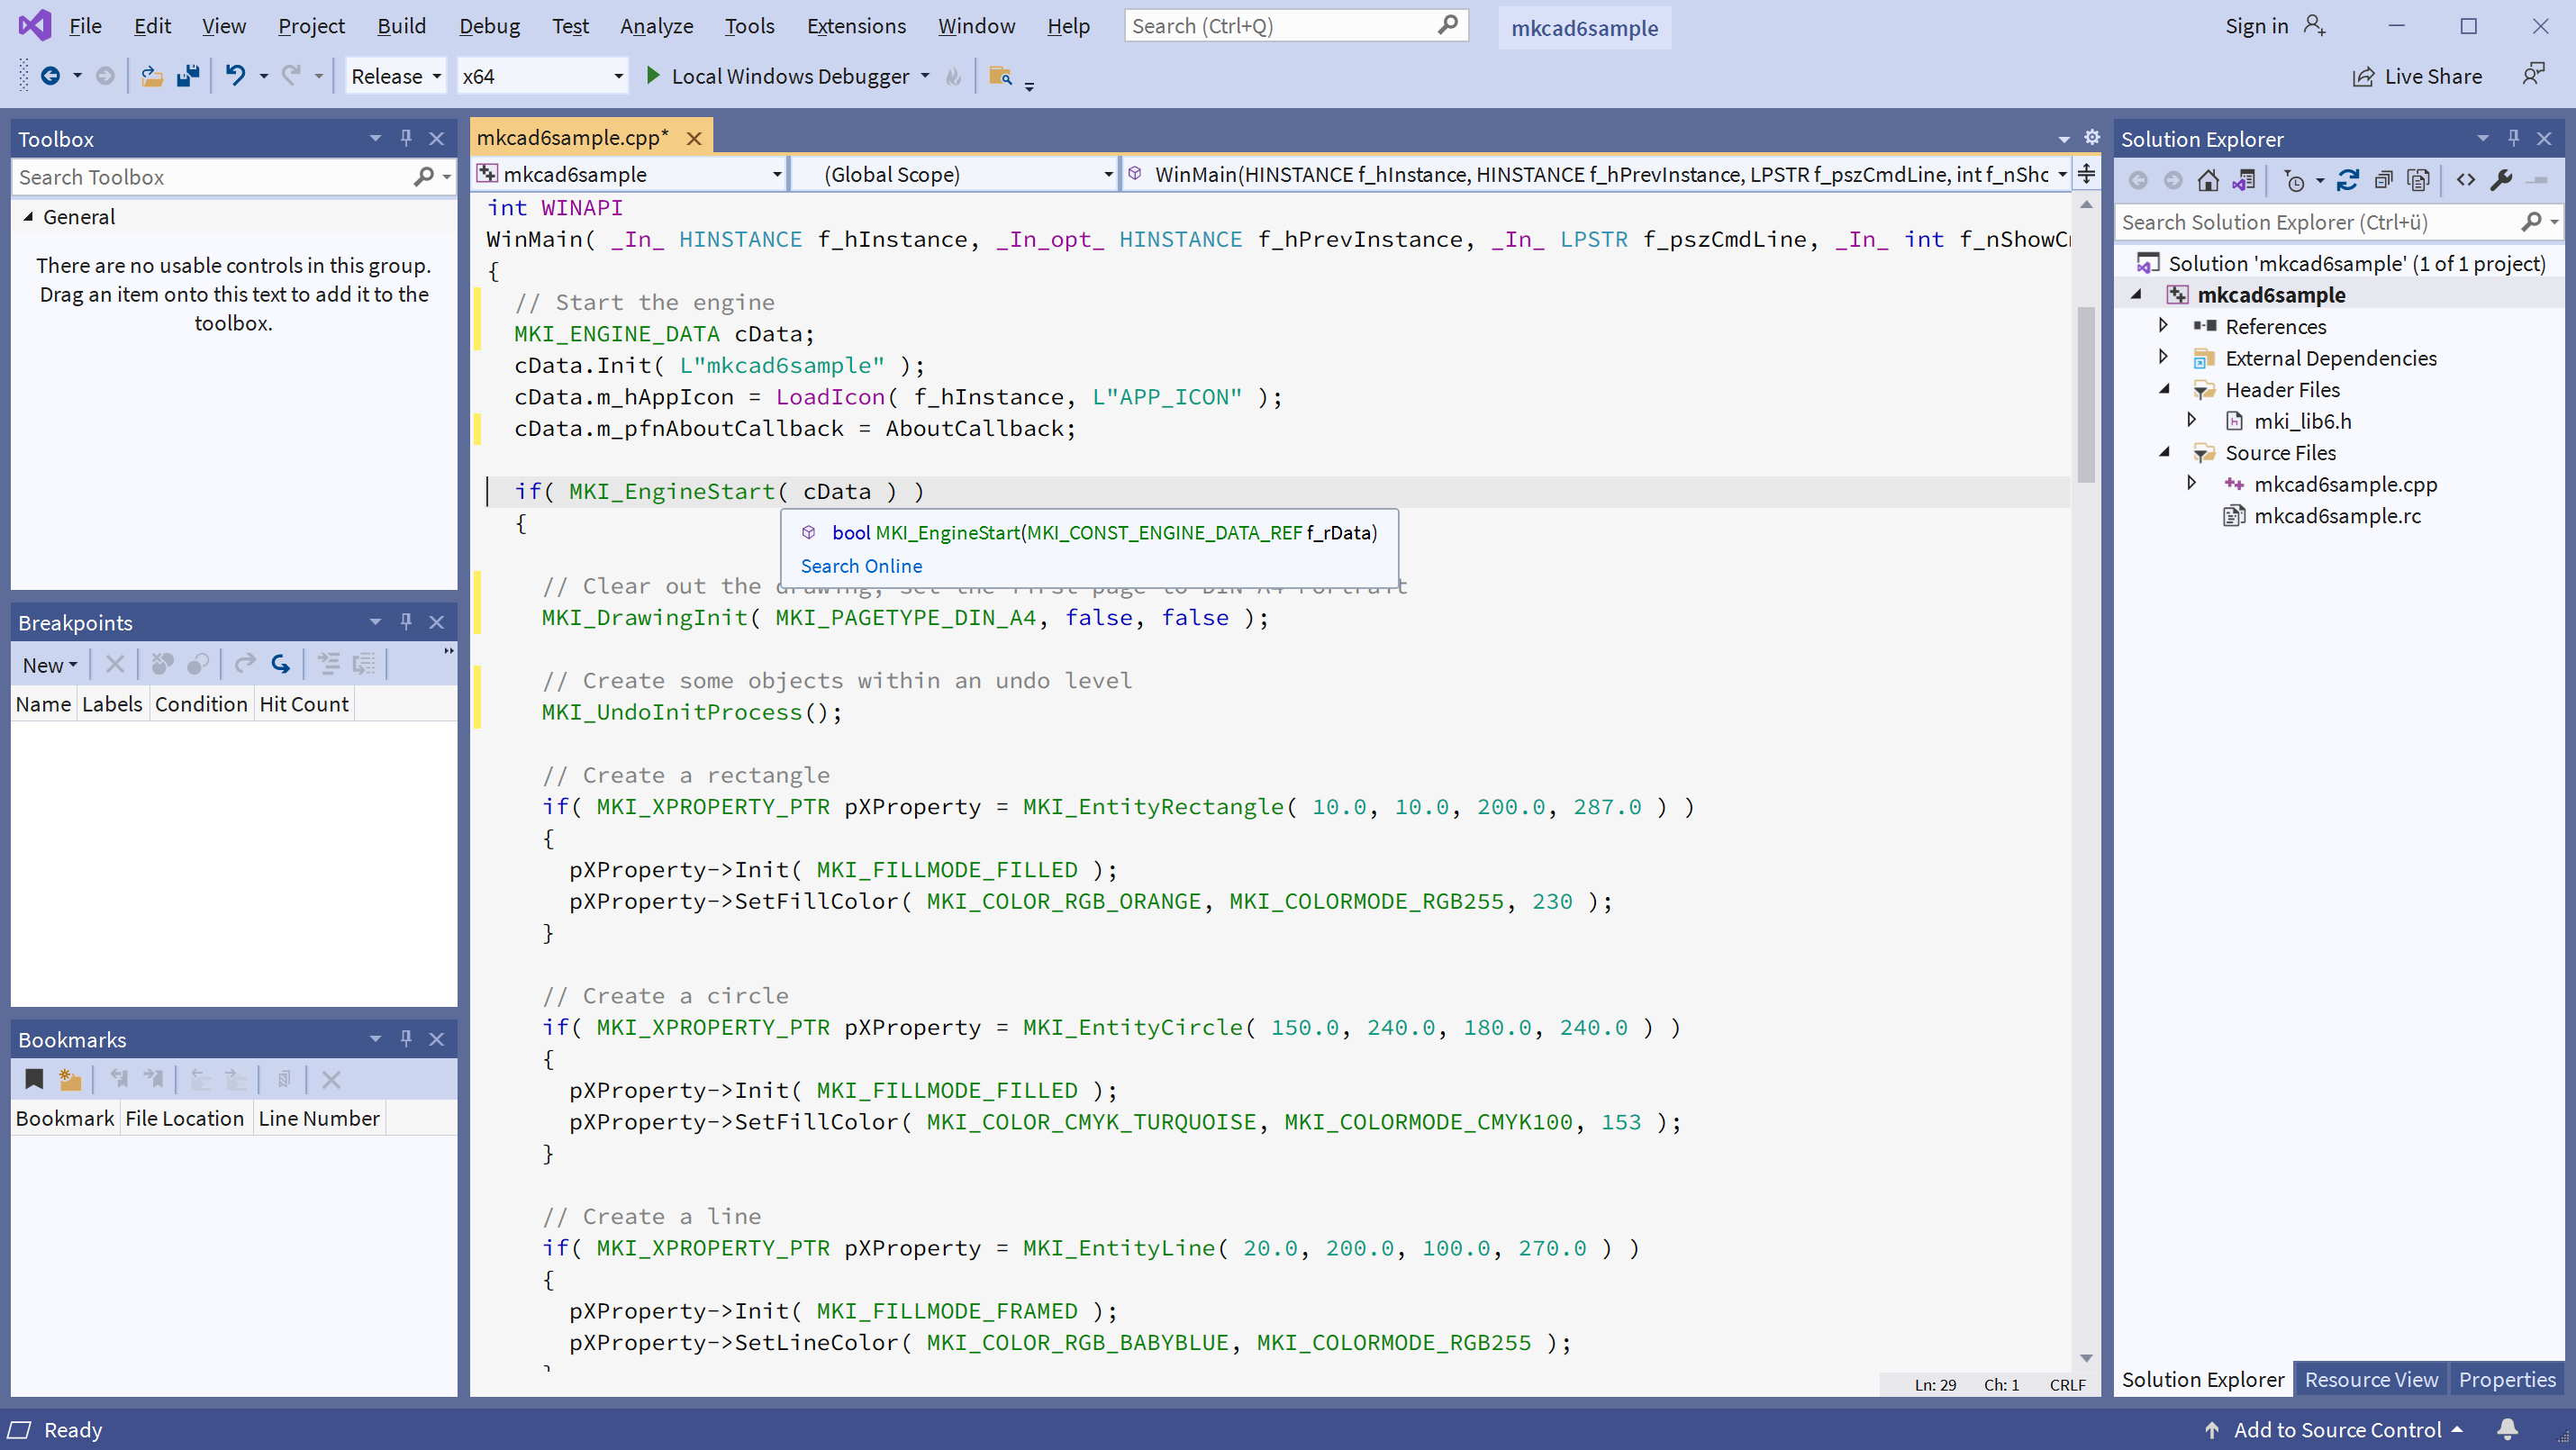Switch to the Resource View tab

click(x=2371, y=1379)
